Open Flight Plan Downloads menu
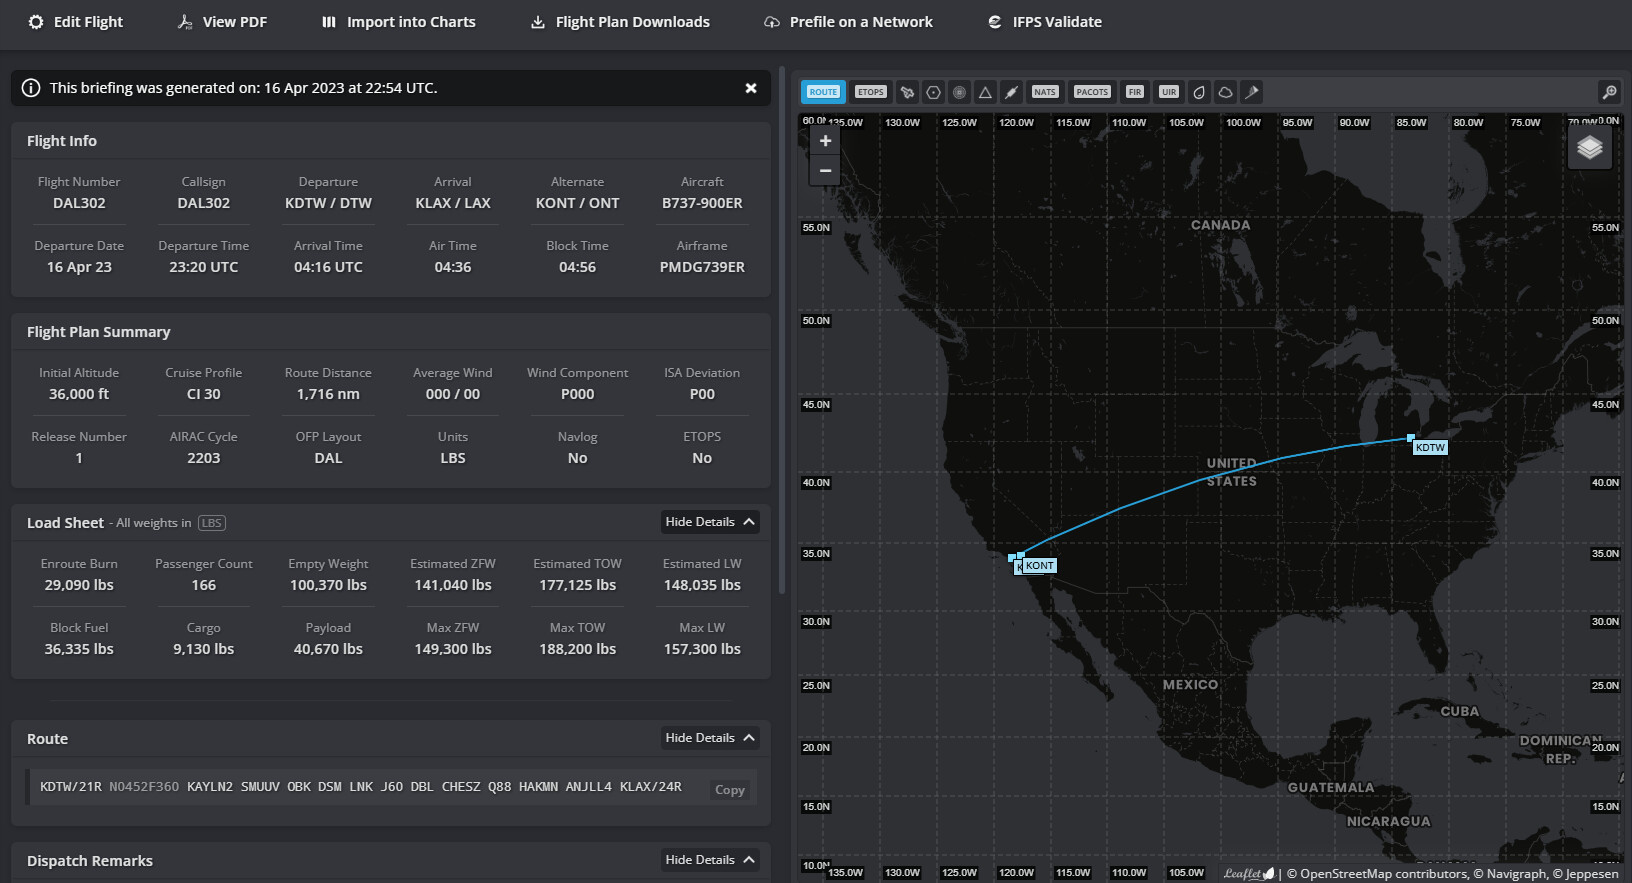Image resolution: width=1632 pixels, height=883 pixels. (x=620, y=22)
